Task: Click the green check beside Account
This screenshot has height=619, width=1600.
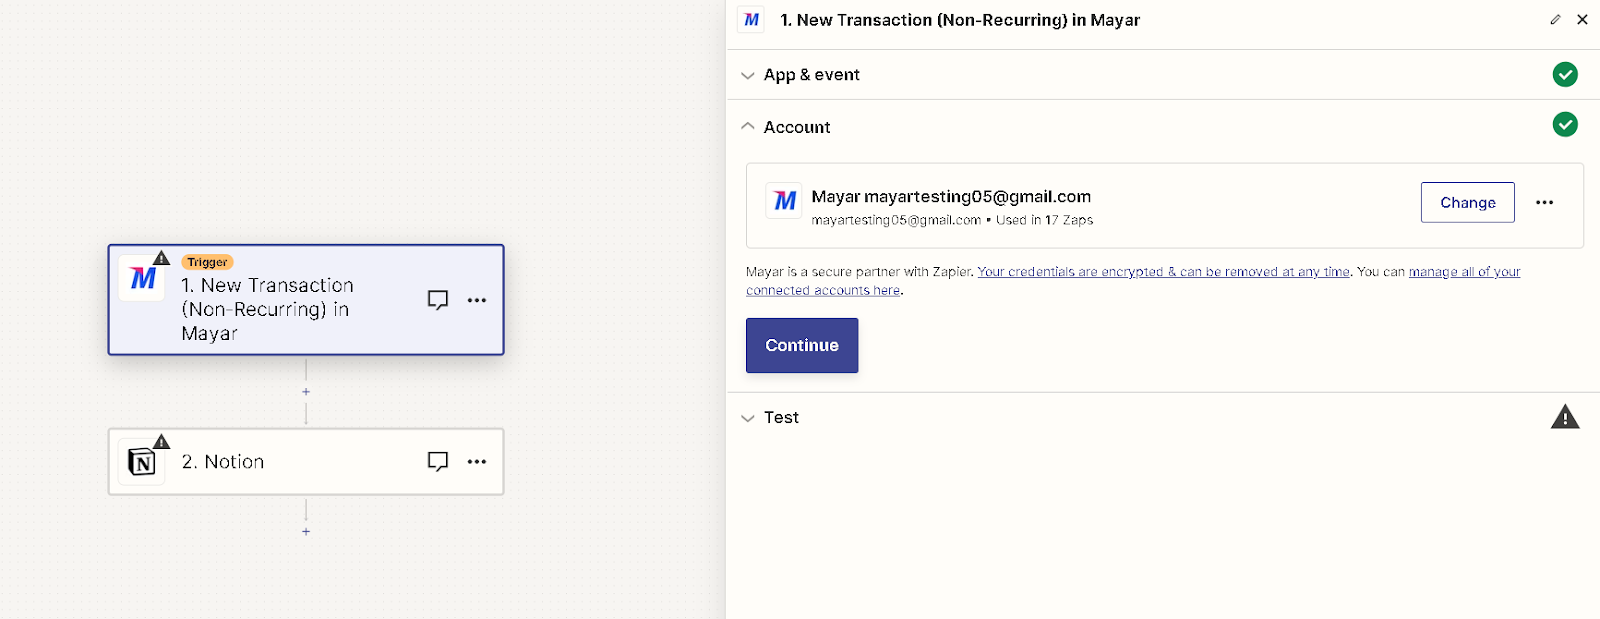Action: point(1565,125)
